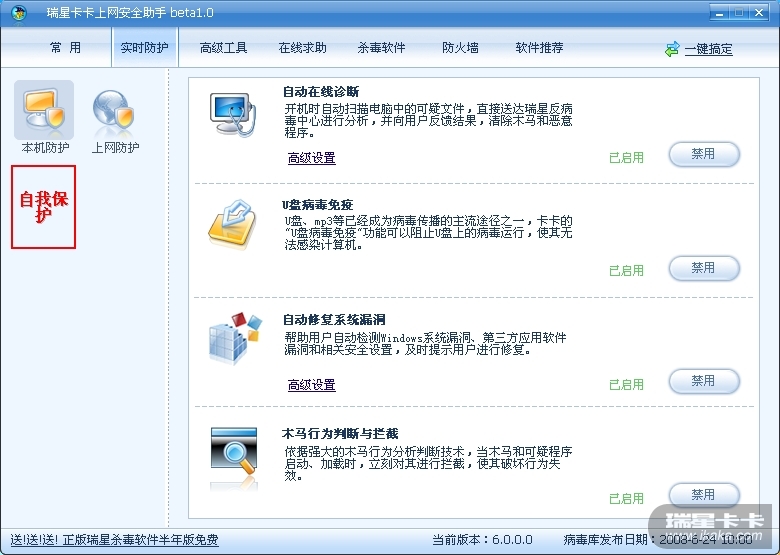Click the 病毒库发布日期 status text
The width and height of the screenshot is (780, 555).
coord(658,540)
